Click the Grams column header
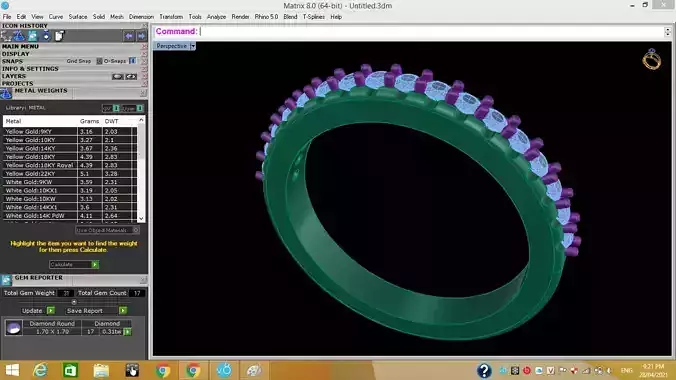Image resolution: width=676 pixels, height=380 pixels. tap(89, 121)
